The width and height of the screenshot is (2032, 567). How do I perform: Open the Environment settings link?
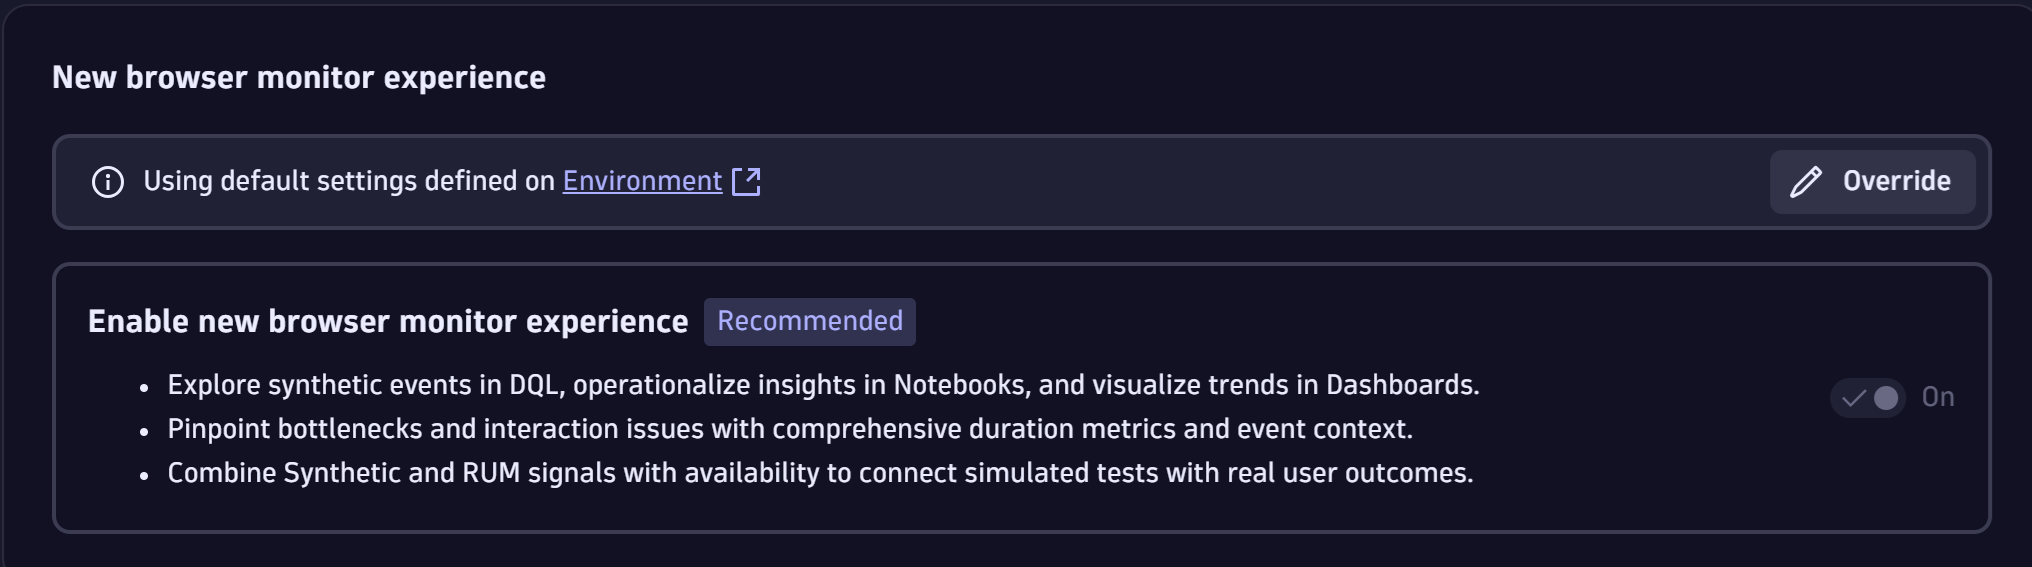pyautogui.click(x=642, y=181)
